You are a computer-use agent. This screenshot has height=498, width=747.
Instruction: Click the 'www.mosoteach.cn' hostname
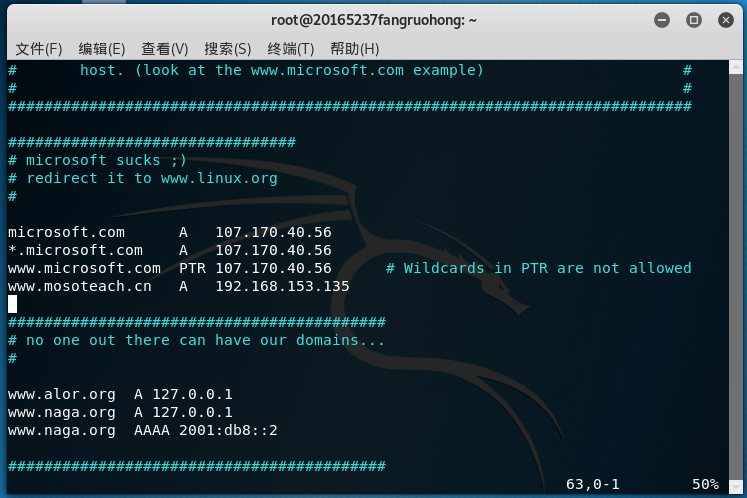point(80,286)
